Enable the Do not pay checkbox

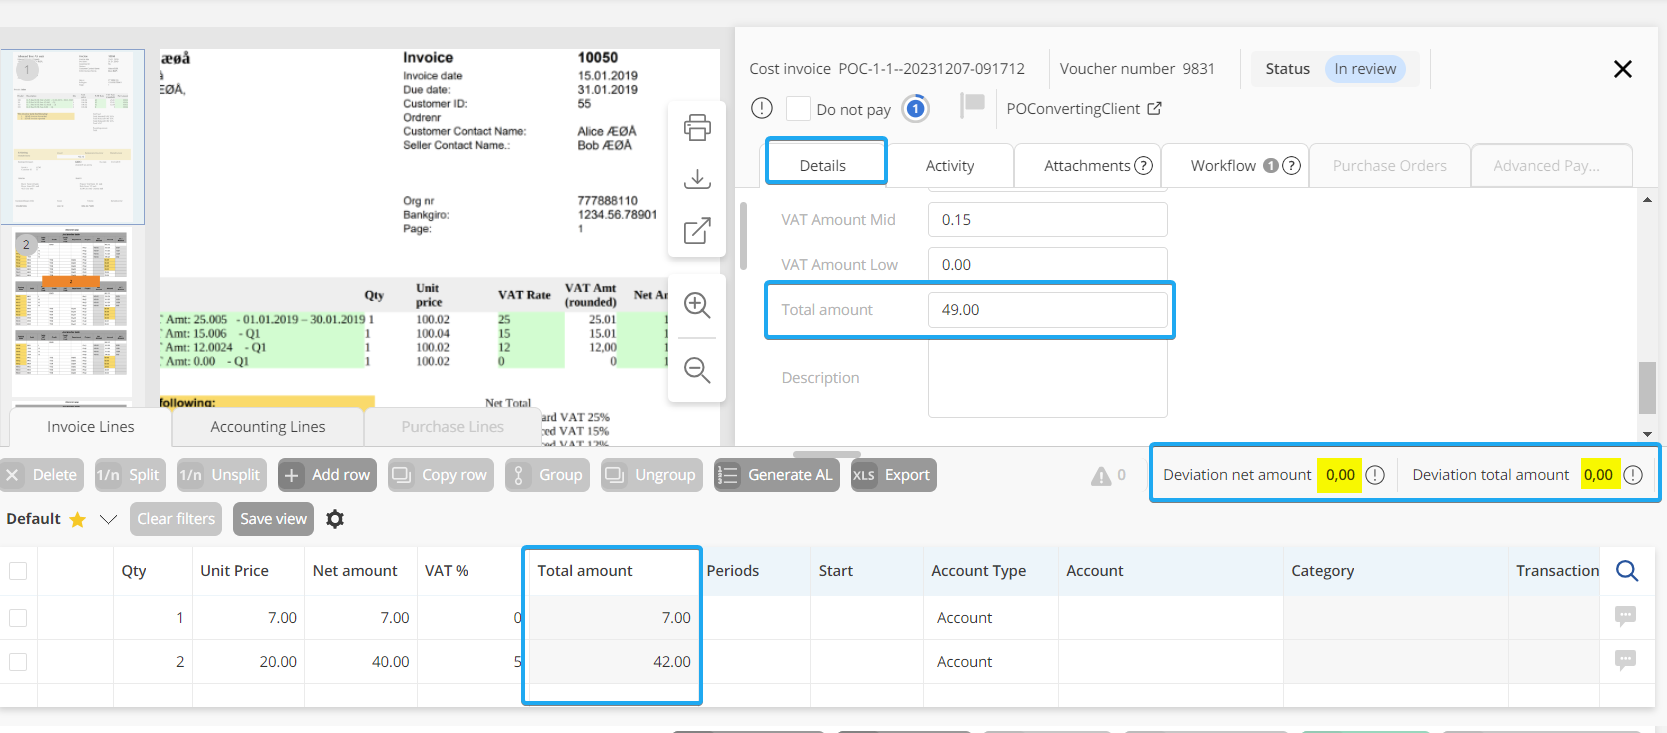coord(798,109)
